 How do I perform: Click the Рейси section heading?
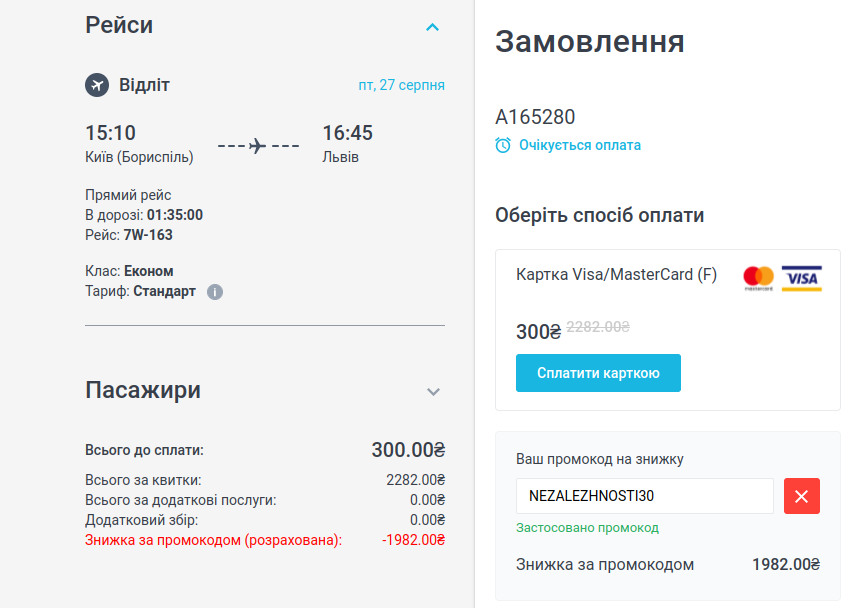click(x=119, y=25)
